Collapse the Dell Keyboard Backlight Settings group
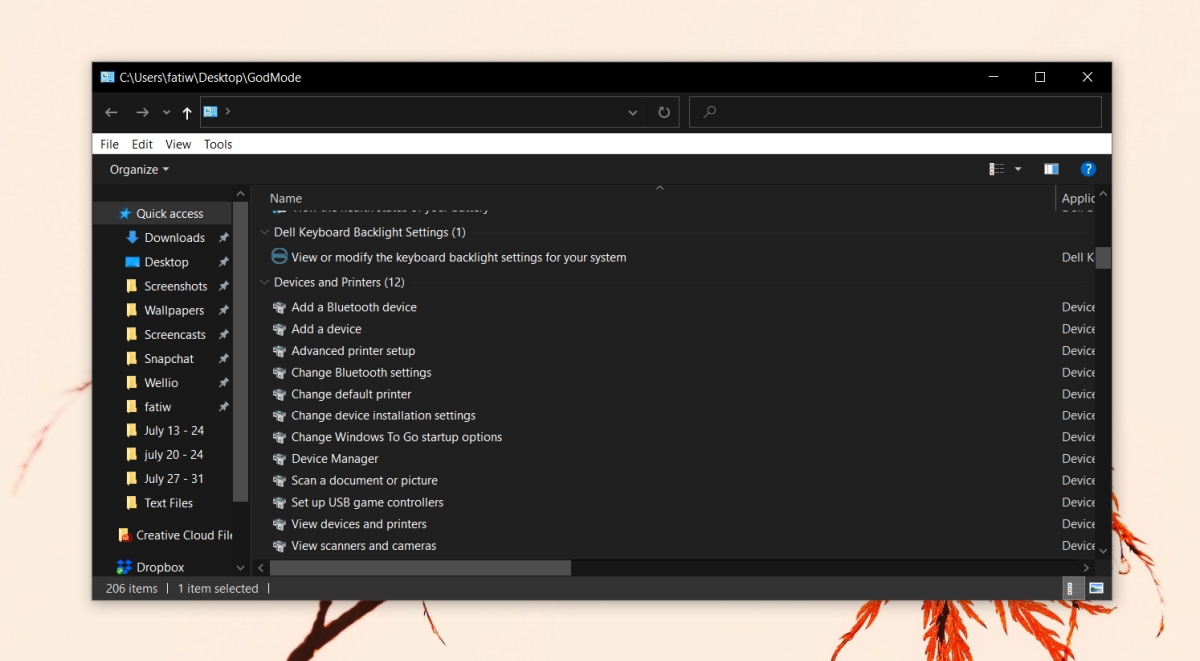Screen dimensions: 1200x661 [265, 231]
